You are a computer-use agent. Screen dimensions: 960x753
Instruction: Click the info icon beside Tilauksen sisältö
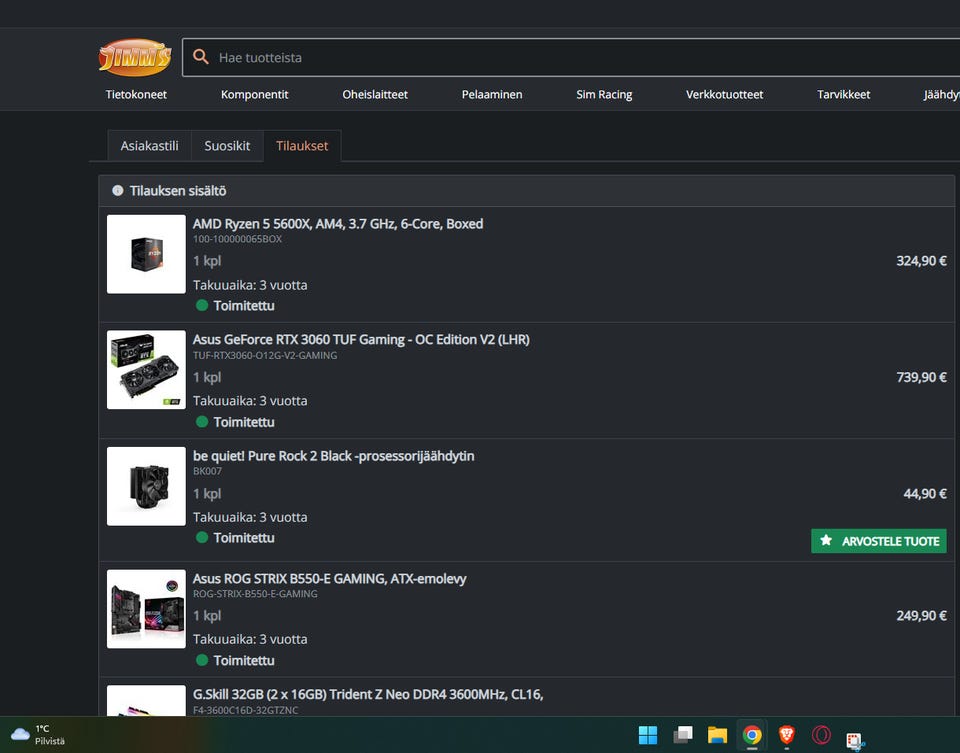pyautogui.click(x=118, y=190)
